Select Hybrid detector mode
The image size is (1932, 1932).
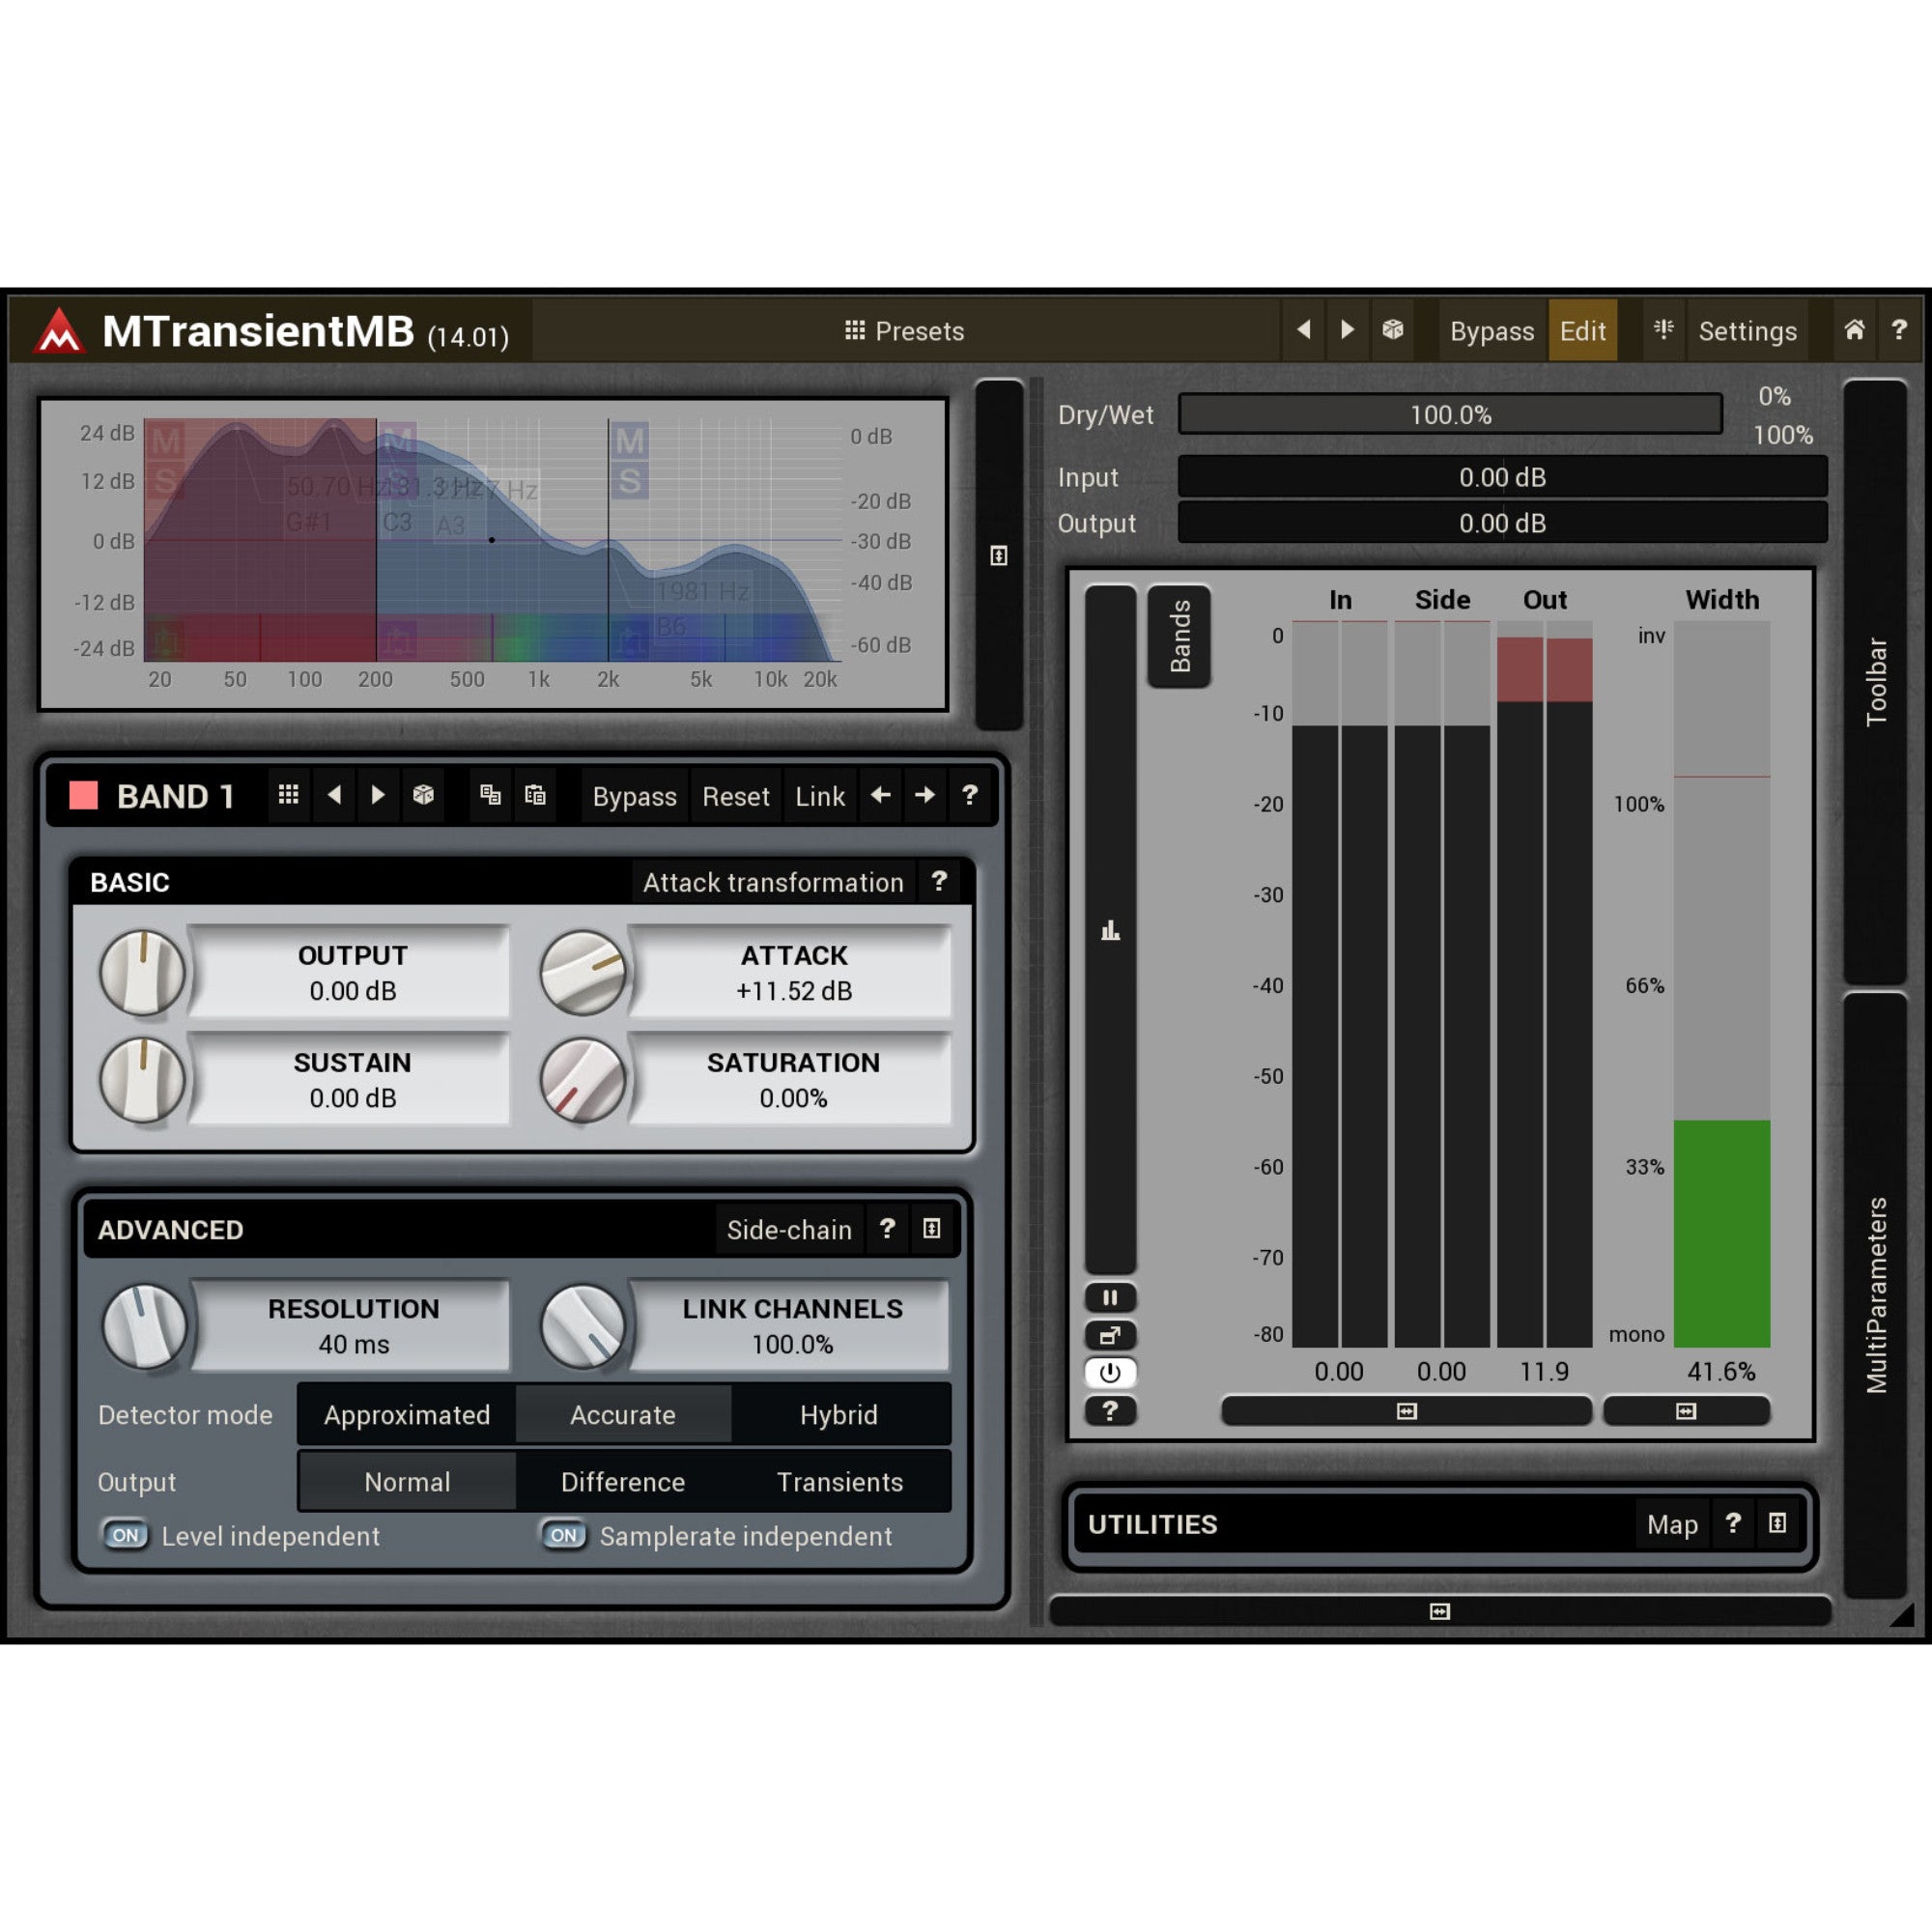839,1415
